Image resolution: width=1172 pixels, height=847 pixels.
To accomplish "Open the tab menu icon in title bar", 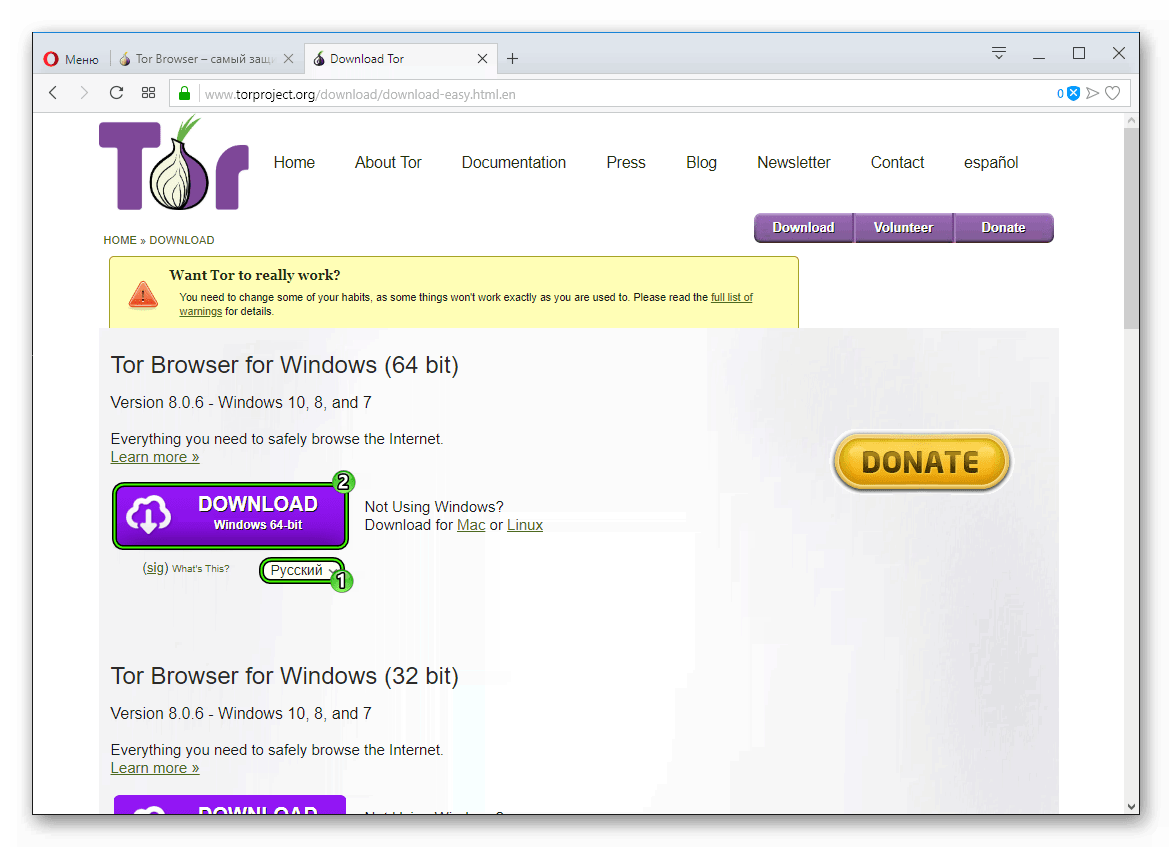I will [999, 53].
